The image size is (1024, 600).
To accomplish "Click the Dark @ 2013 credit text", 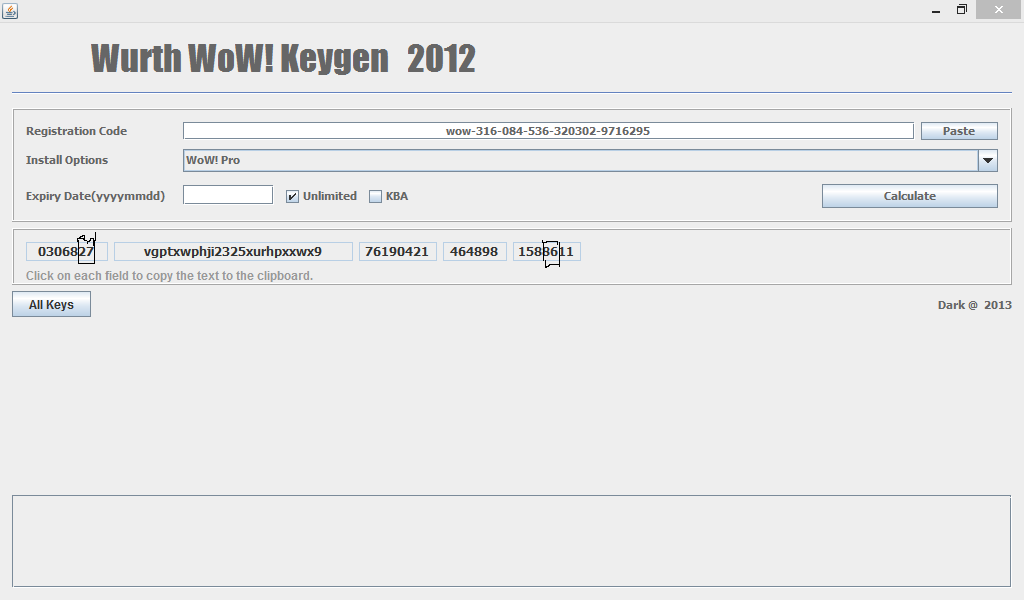I will 974,305.
